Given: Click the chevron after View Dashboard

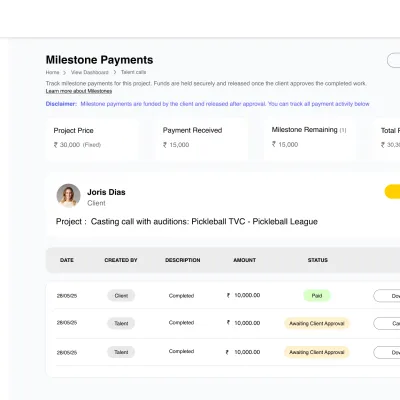Looking at the screenshot, I should (114, 72).
